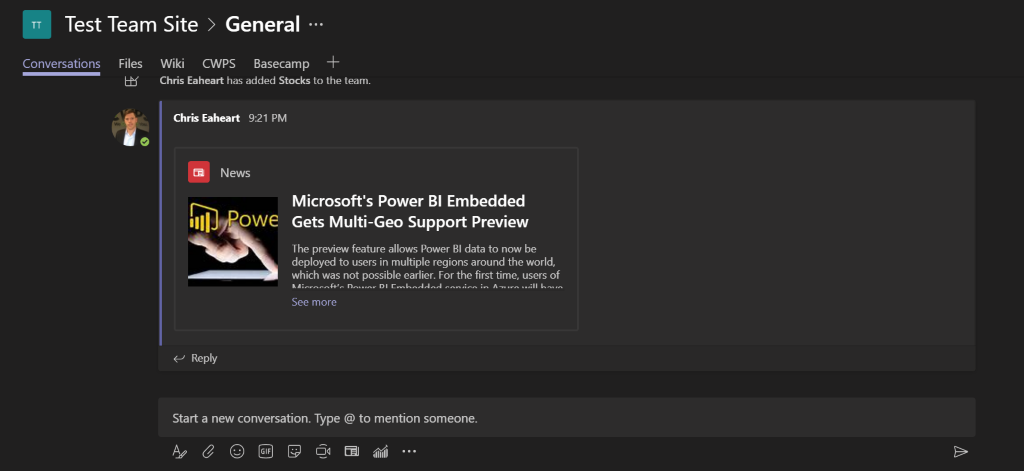This screenshot has width=1024, height=471.
Task: Open the Power BI Embedded news headline
Action: pyautogui.click(x=409, y=211)
